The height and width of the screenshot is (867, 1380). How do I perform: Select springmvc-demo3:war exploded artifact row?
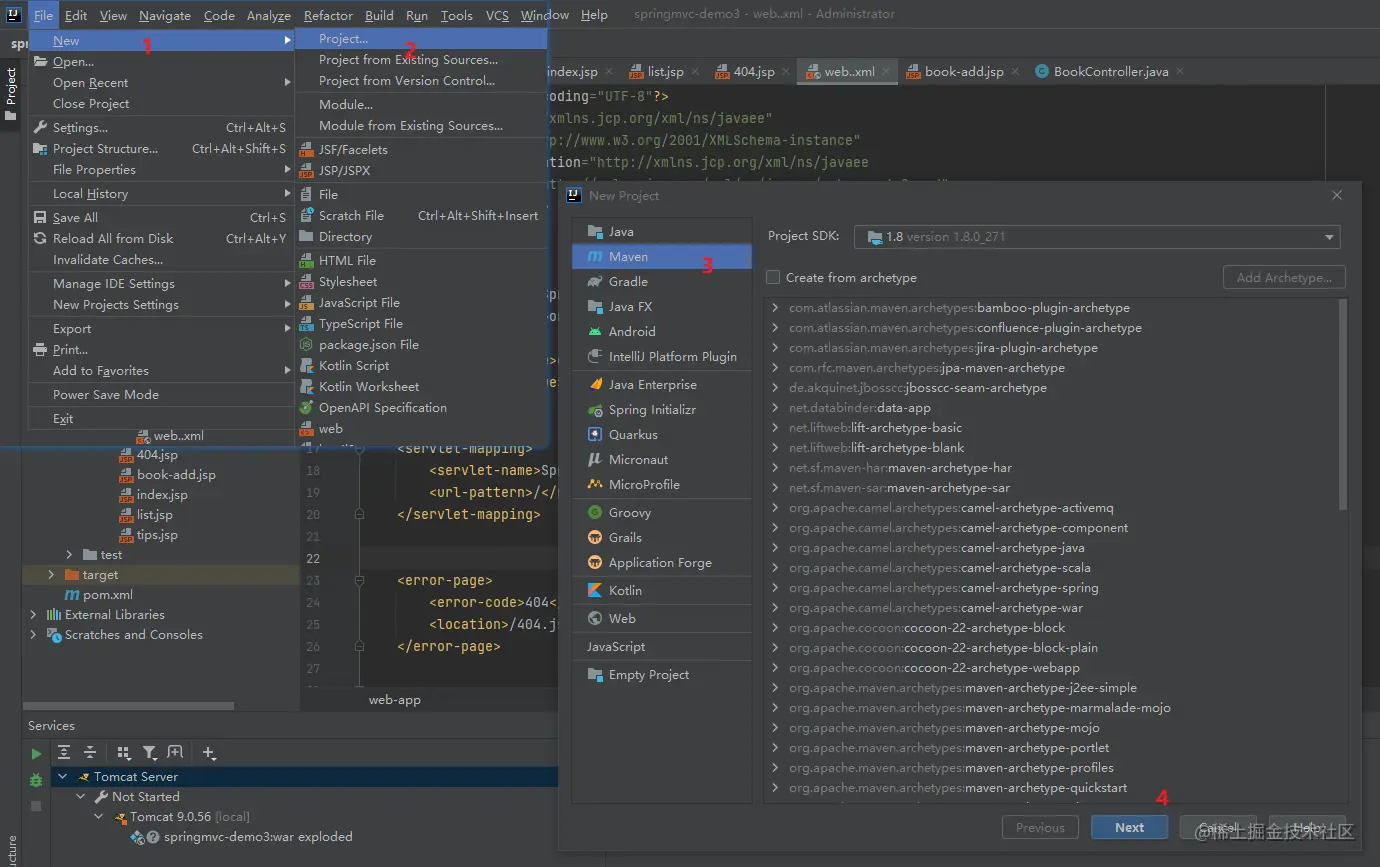pyautogui.click(x=258, y=837)
